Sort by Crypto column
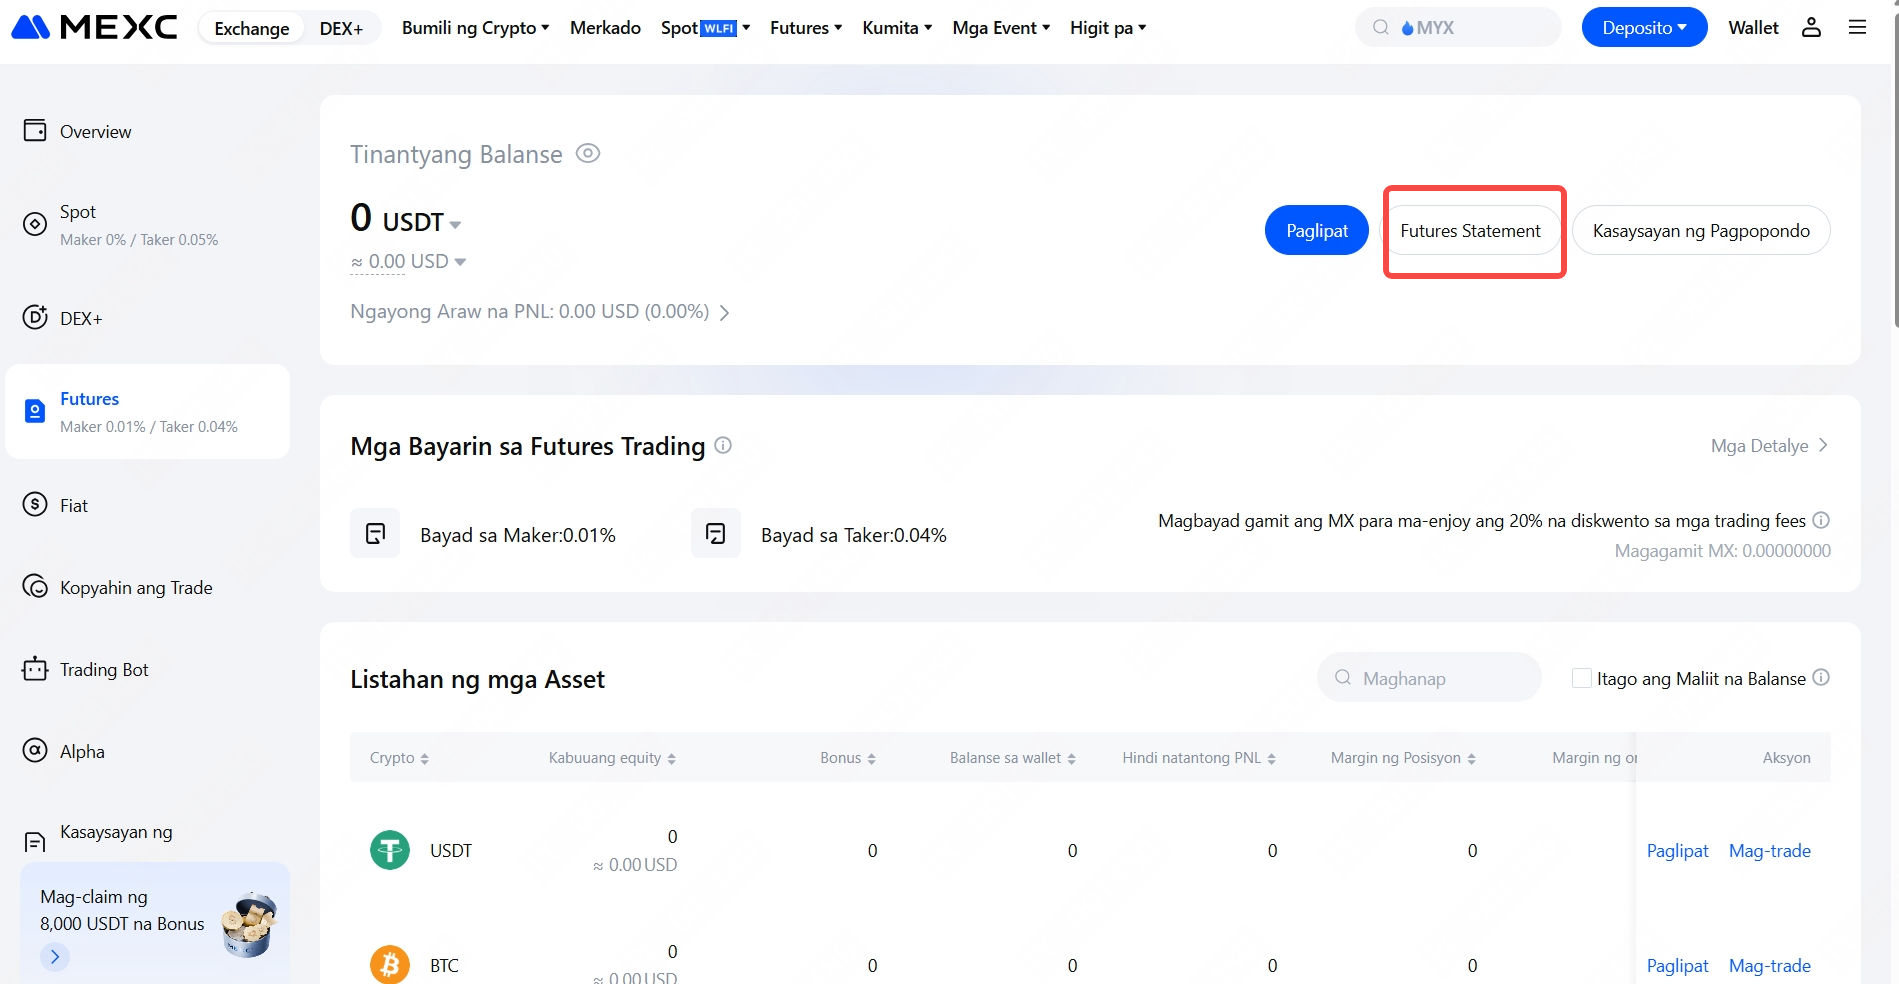The height and width of the screenshot is (984, 1899). coord(399,758)
